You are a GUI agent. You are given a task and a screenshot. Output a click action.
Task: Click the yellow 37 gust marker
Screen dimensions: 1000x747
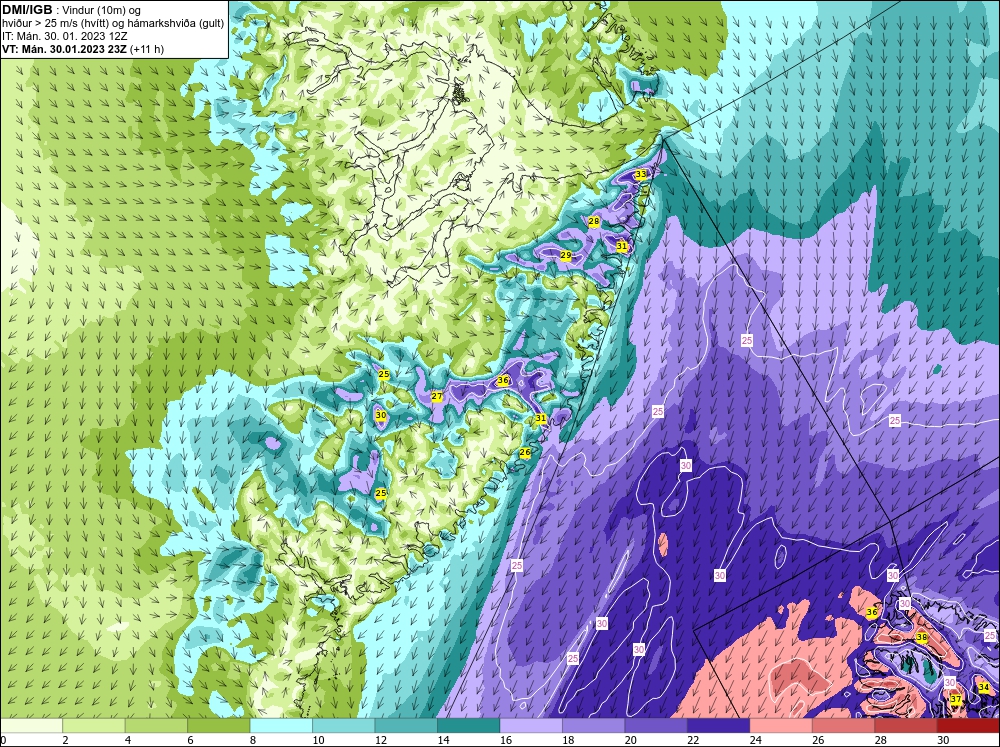pyautogui.click(x=955, y=699)
